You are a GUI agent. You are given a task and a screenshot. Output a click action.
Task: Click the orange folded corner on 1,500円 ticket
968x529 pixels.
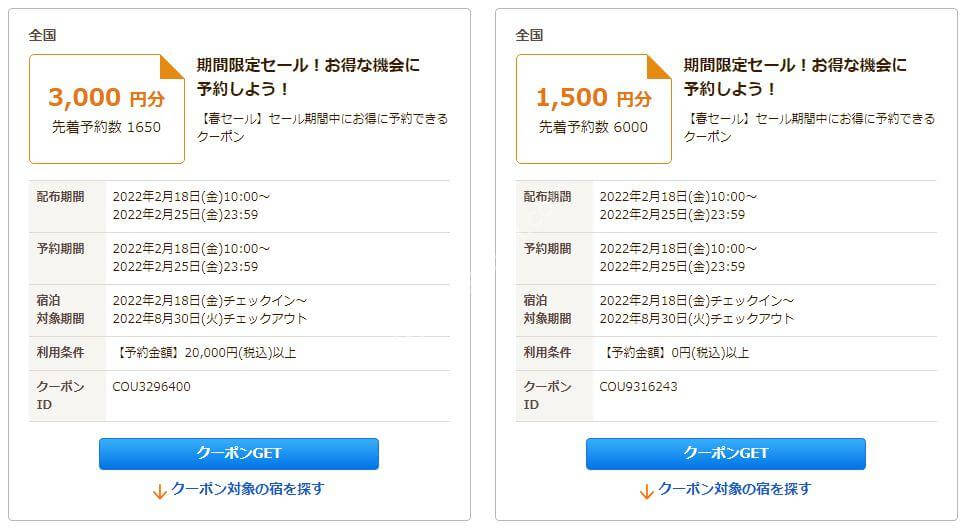pyautogui.click(x=659, y=67)
